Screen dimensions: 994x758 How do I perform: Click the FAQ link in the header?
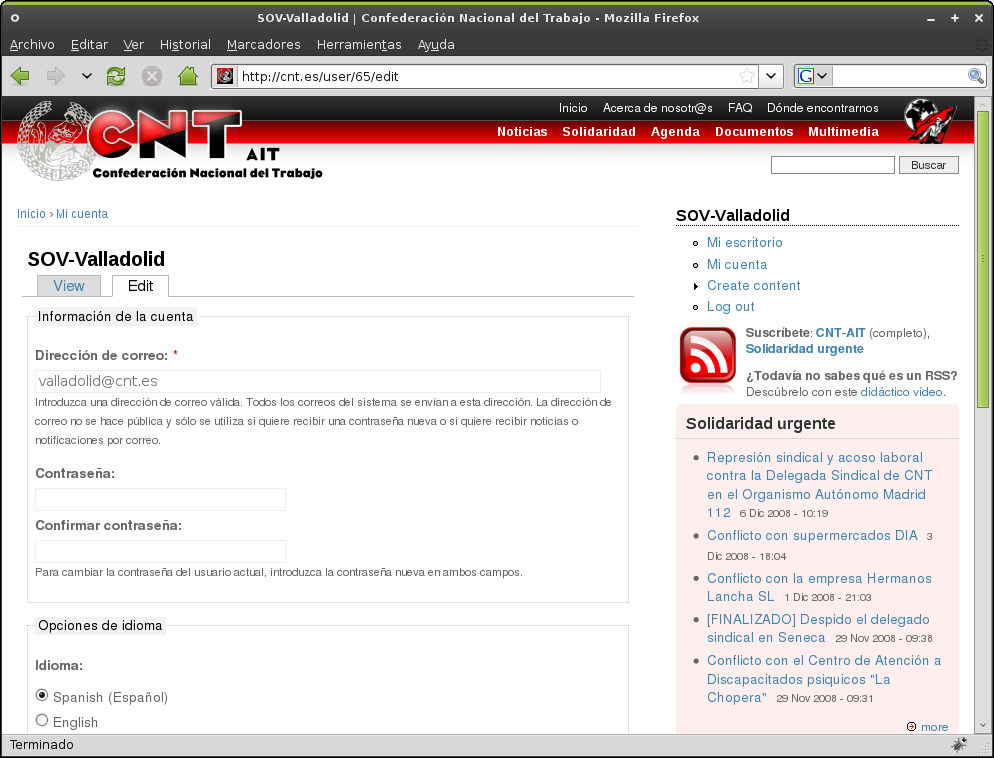[x=740, y=108]
